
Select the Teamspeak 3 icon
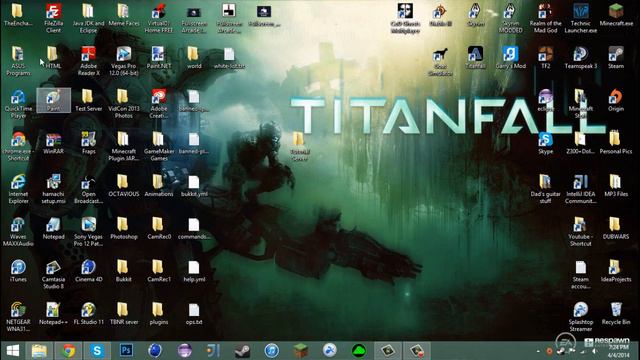click(x=581, y=58)
